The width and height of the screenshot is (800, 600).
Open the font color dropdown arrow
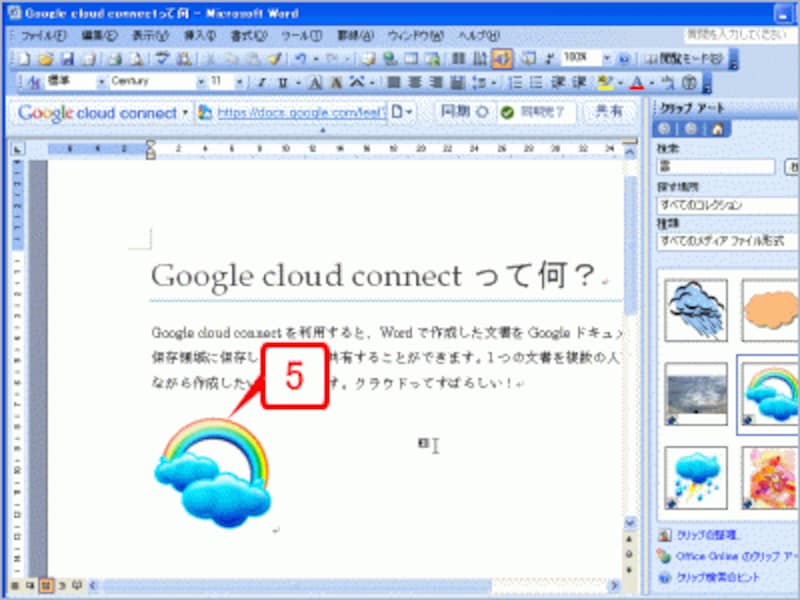[x=651, y=82]
